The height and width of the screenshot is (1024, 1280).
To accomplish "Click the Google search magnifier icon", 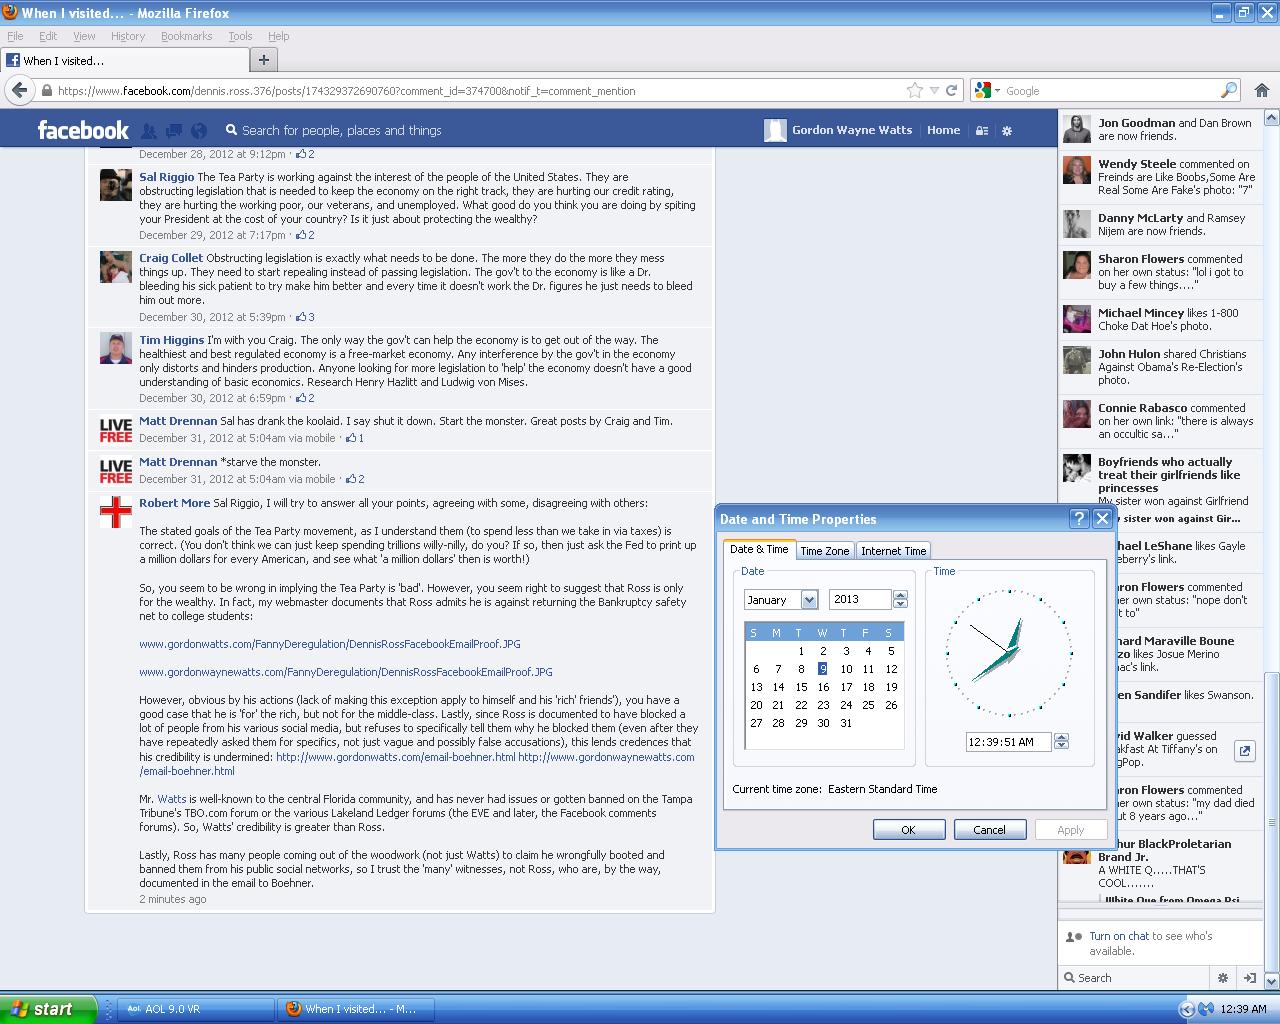I will (x=1229, y=90).
